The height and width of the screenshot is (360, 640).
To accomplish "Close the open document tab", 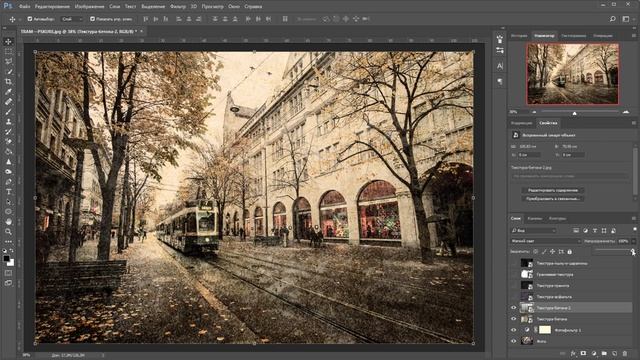I will [x=142, y=31].
